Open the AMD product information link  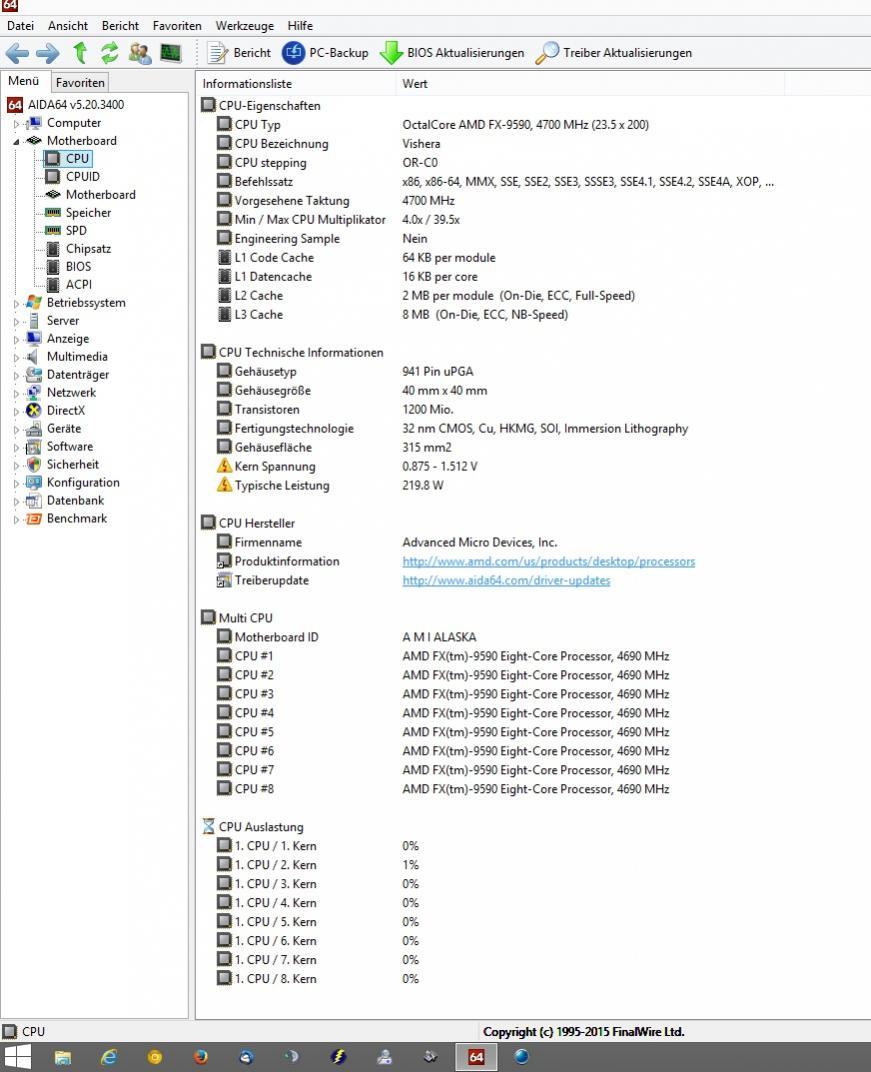point(548,561)
